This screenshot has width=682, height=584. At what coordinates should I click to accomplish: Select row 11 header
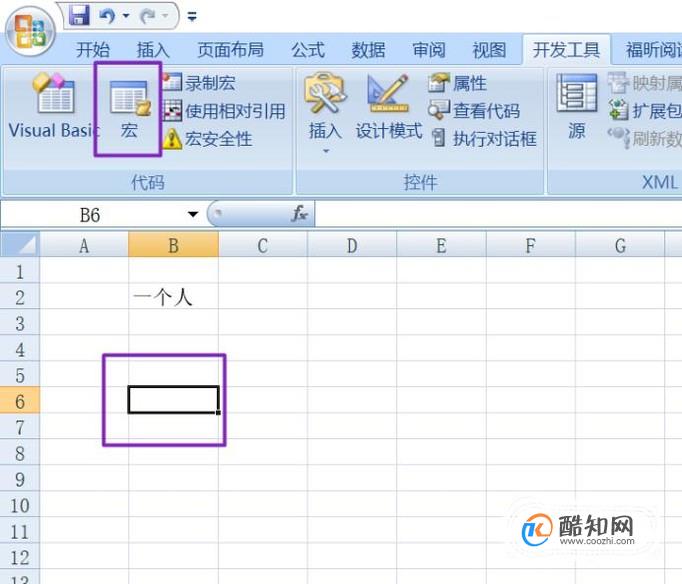coord(20,531)
